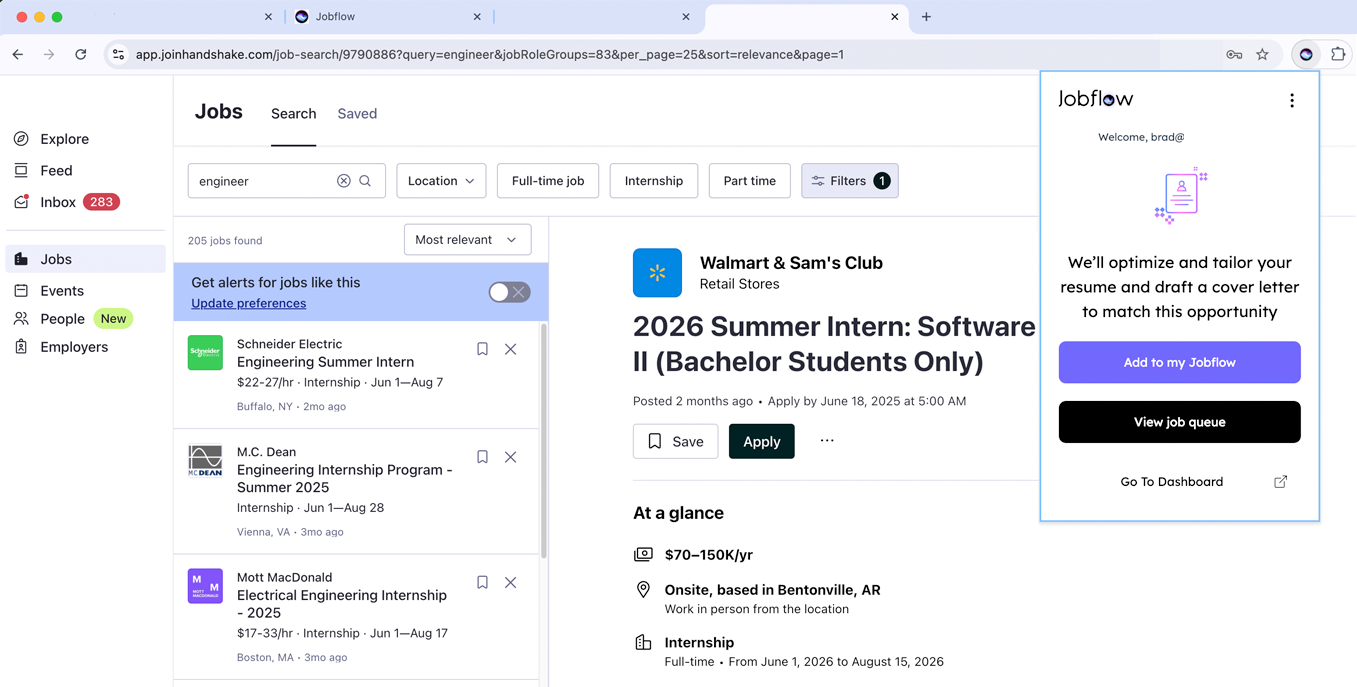The width and height of the screenshot is (1357, 687).
Task: Click the Feed icon in sidebar
Action: tap(21, 171)
